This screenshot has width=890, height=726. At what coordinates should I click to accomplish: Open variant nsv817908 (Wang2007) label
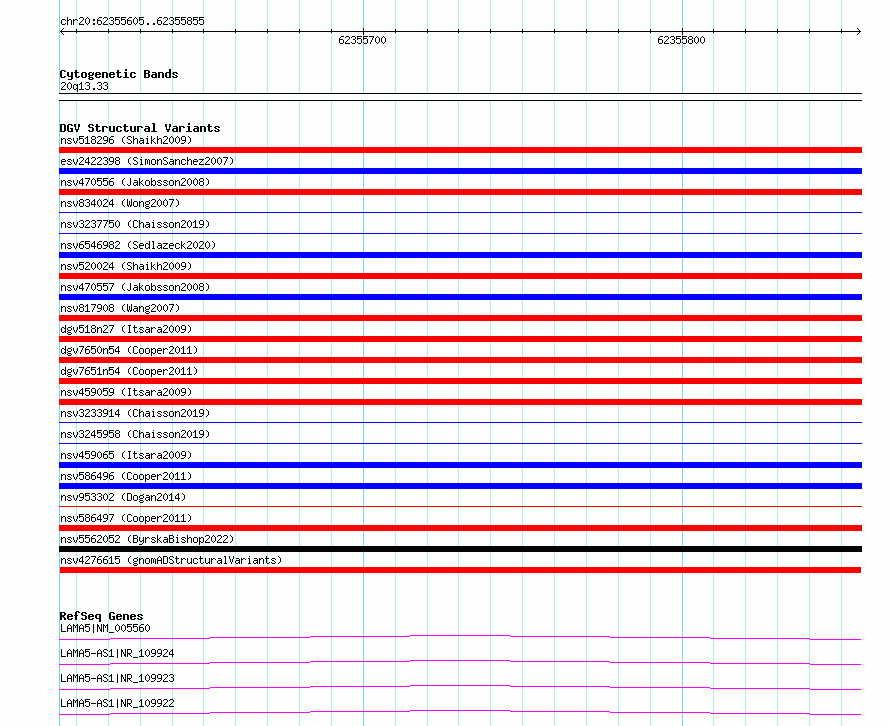tap(120, 308)
